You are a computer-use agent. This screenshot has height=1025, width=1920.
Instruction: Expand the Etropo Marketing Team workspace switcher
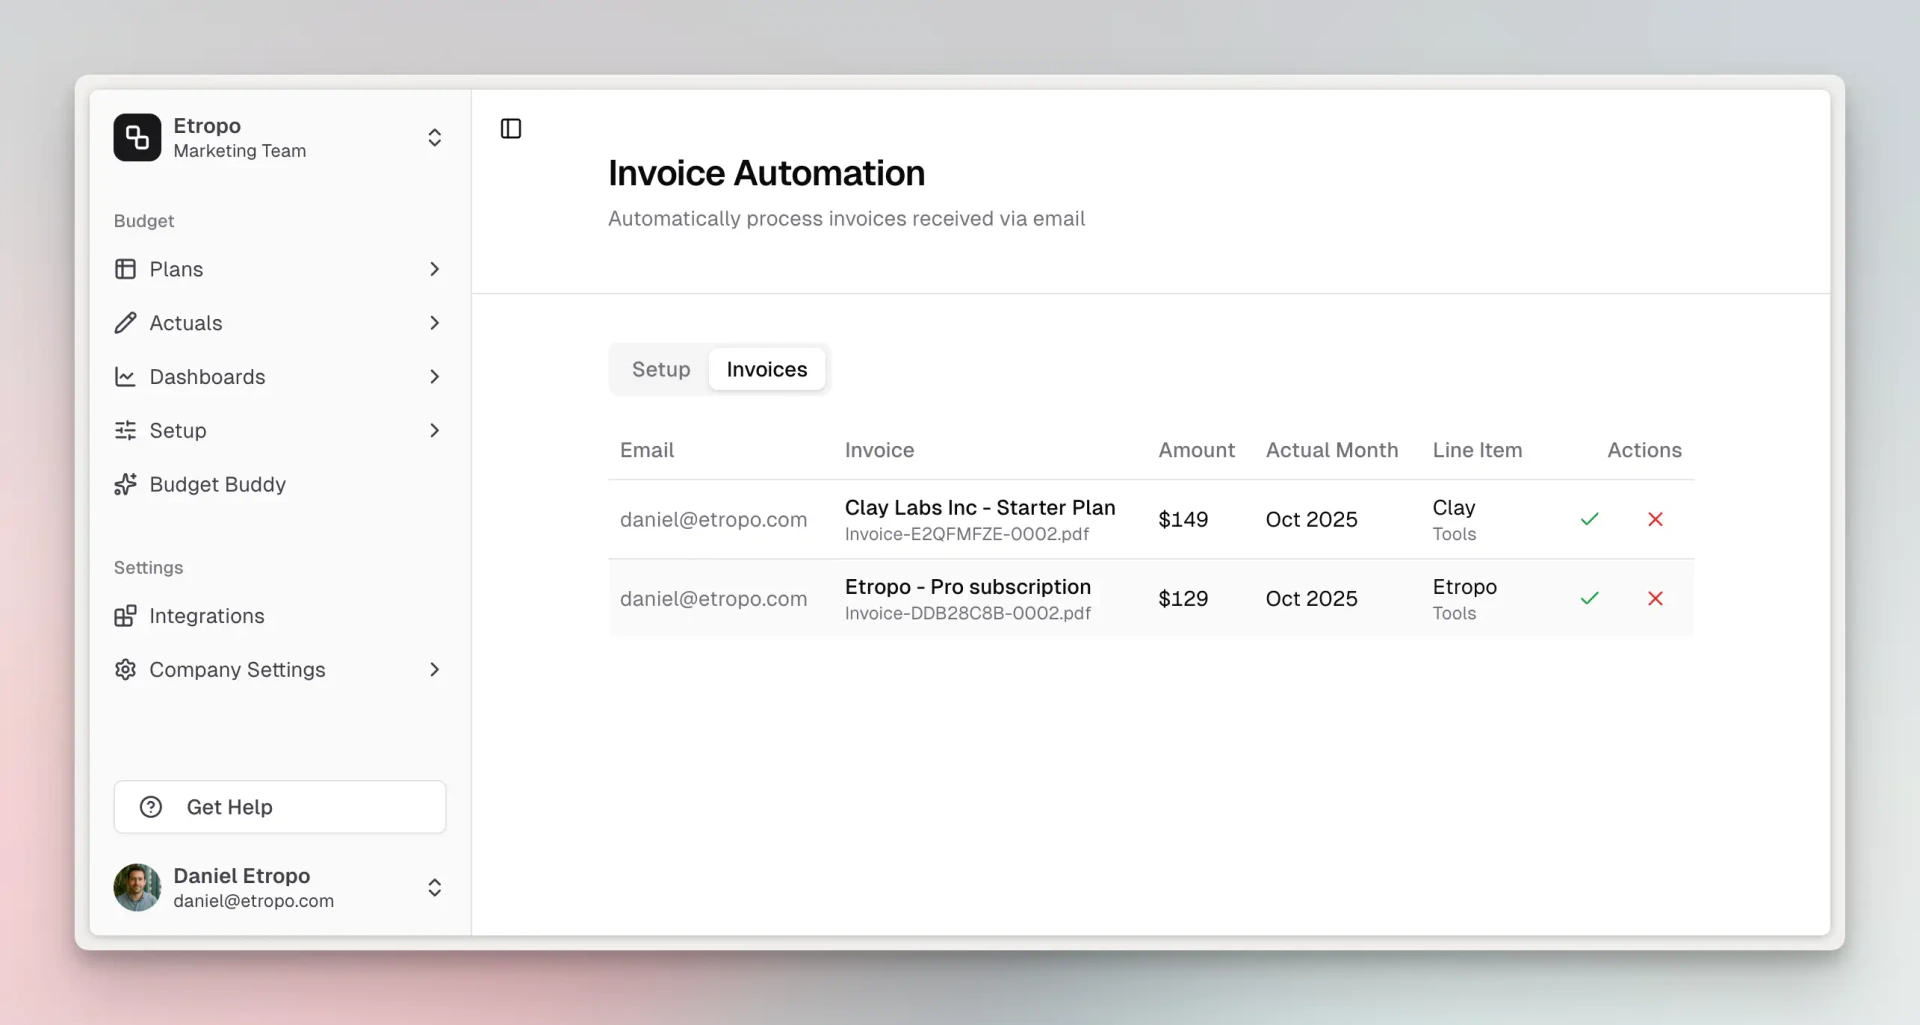[434, 137]
